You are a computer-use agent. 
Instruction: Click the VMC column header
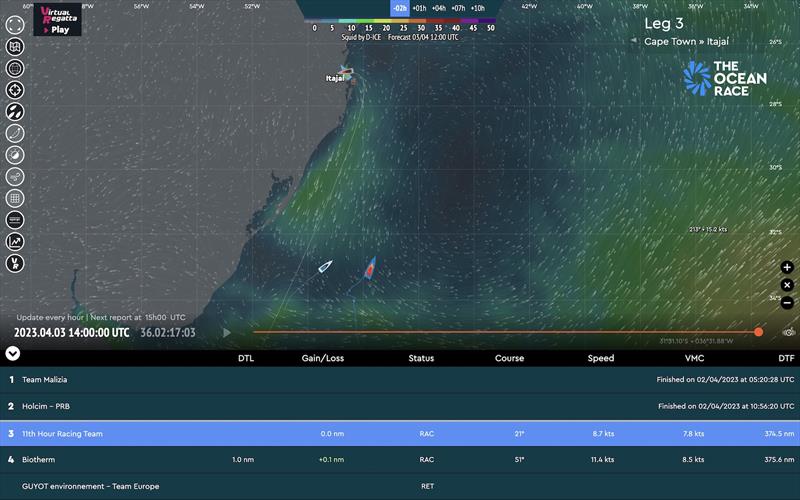[x=694, y=358]
